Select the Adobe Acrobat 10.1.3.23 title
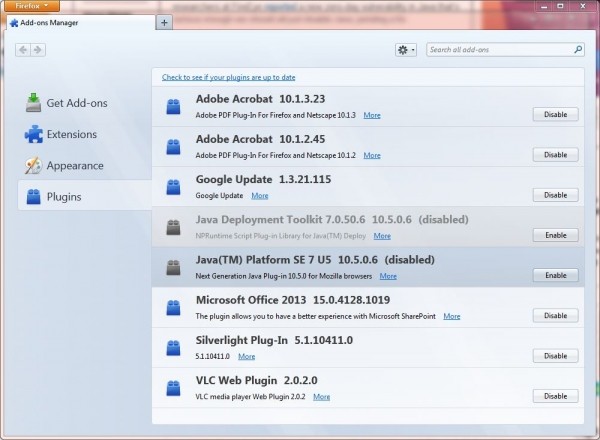This screenshot has width=600, height=440. 260,99
